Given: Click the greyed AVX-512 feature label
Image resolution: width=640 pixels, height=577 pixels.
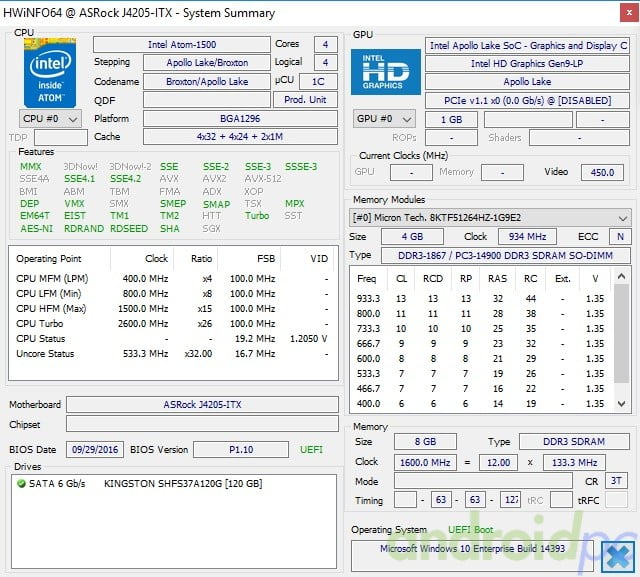Looking at the screenshot, I should point(263,179).
